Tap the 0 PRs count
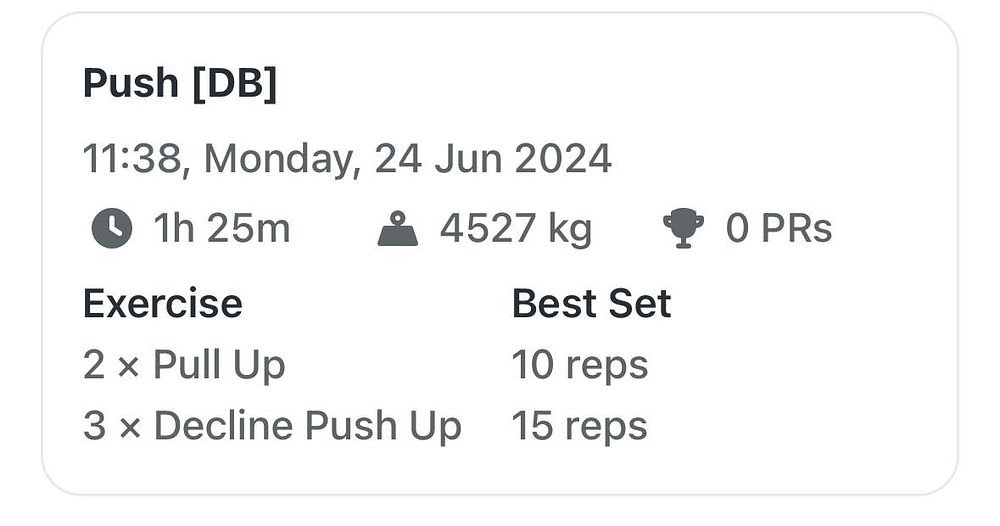The image size is (1000, 526). tap(779, 228)
